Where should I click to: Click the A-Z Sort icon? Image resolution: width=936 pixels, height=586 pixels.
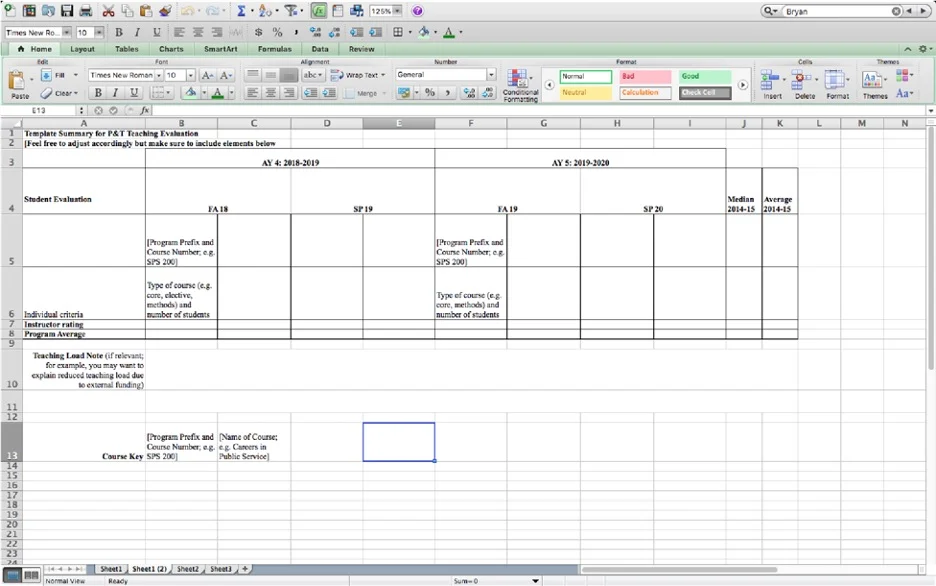(266, 11)
